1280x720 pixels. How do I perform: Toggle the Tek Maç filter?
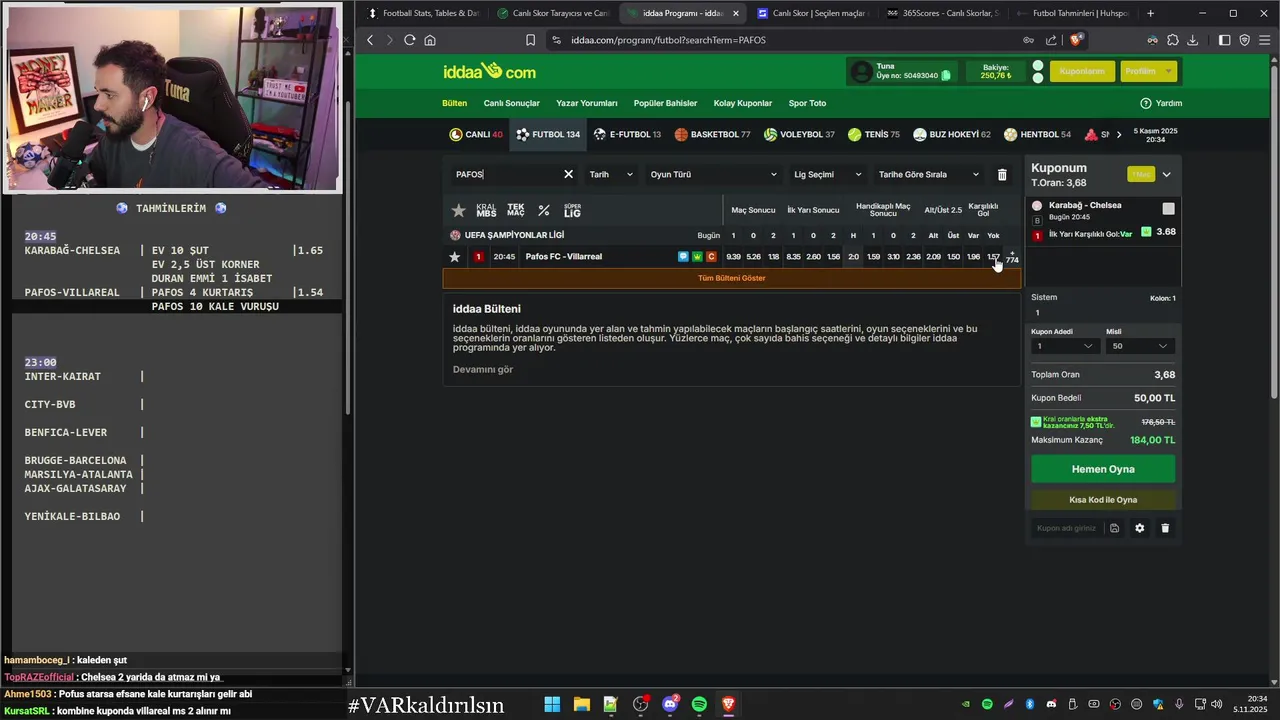(x=515, y=210)
